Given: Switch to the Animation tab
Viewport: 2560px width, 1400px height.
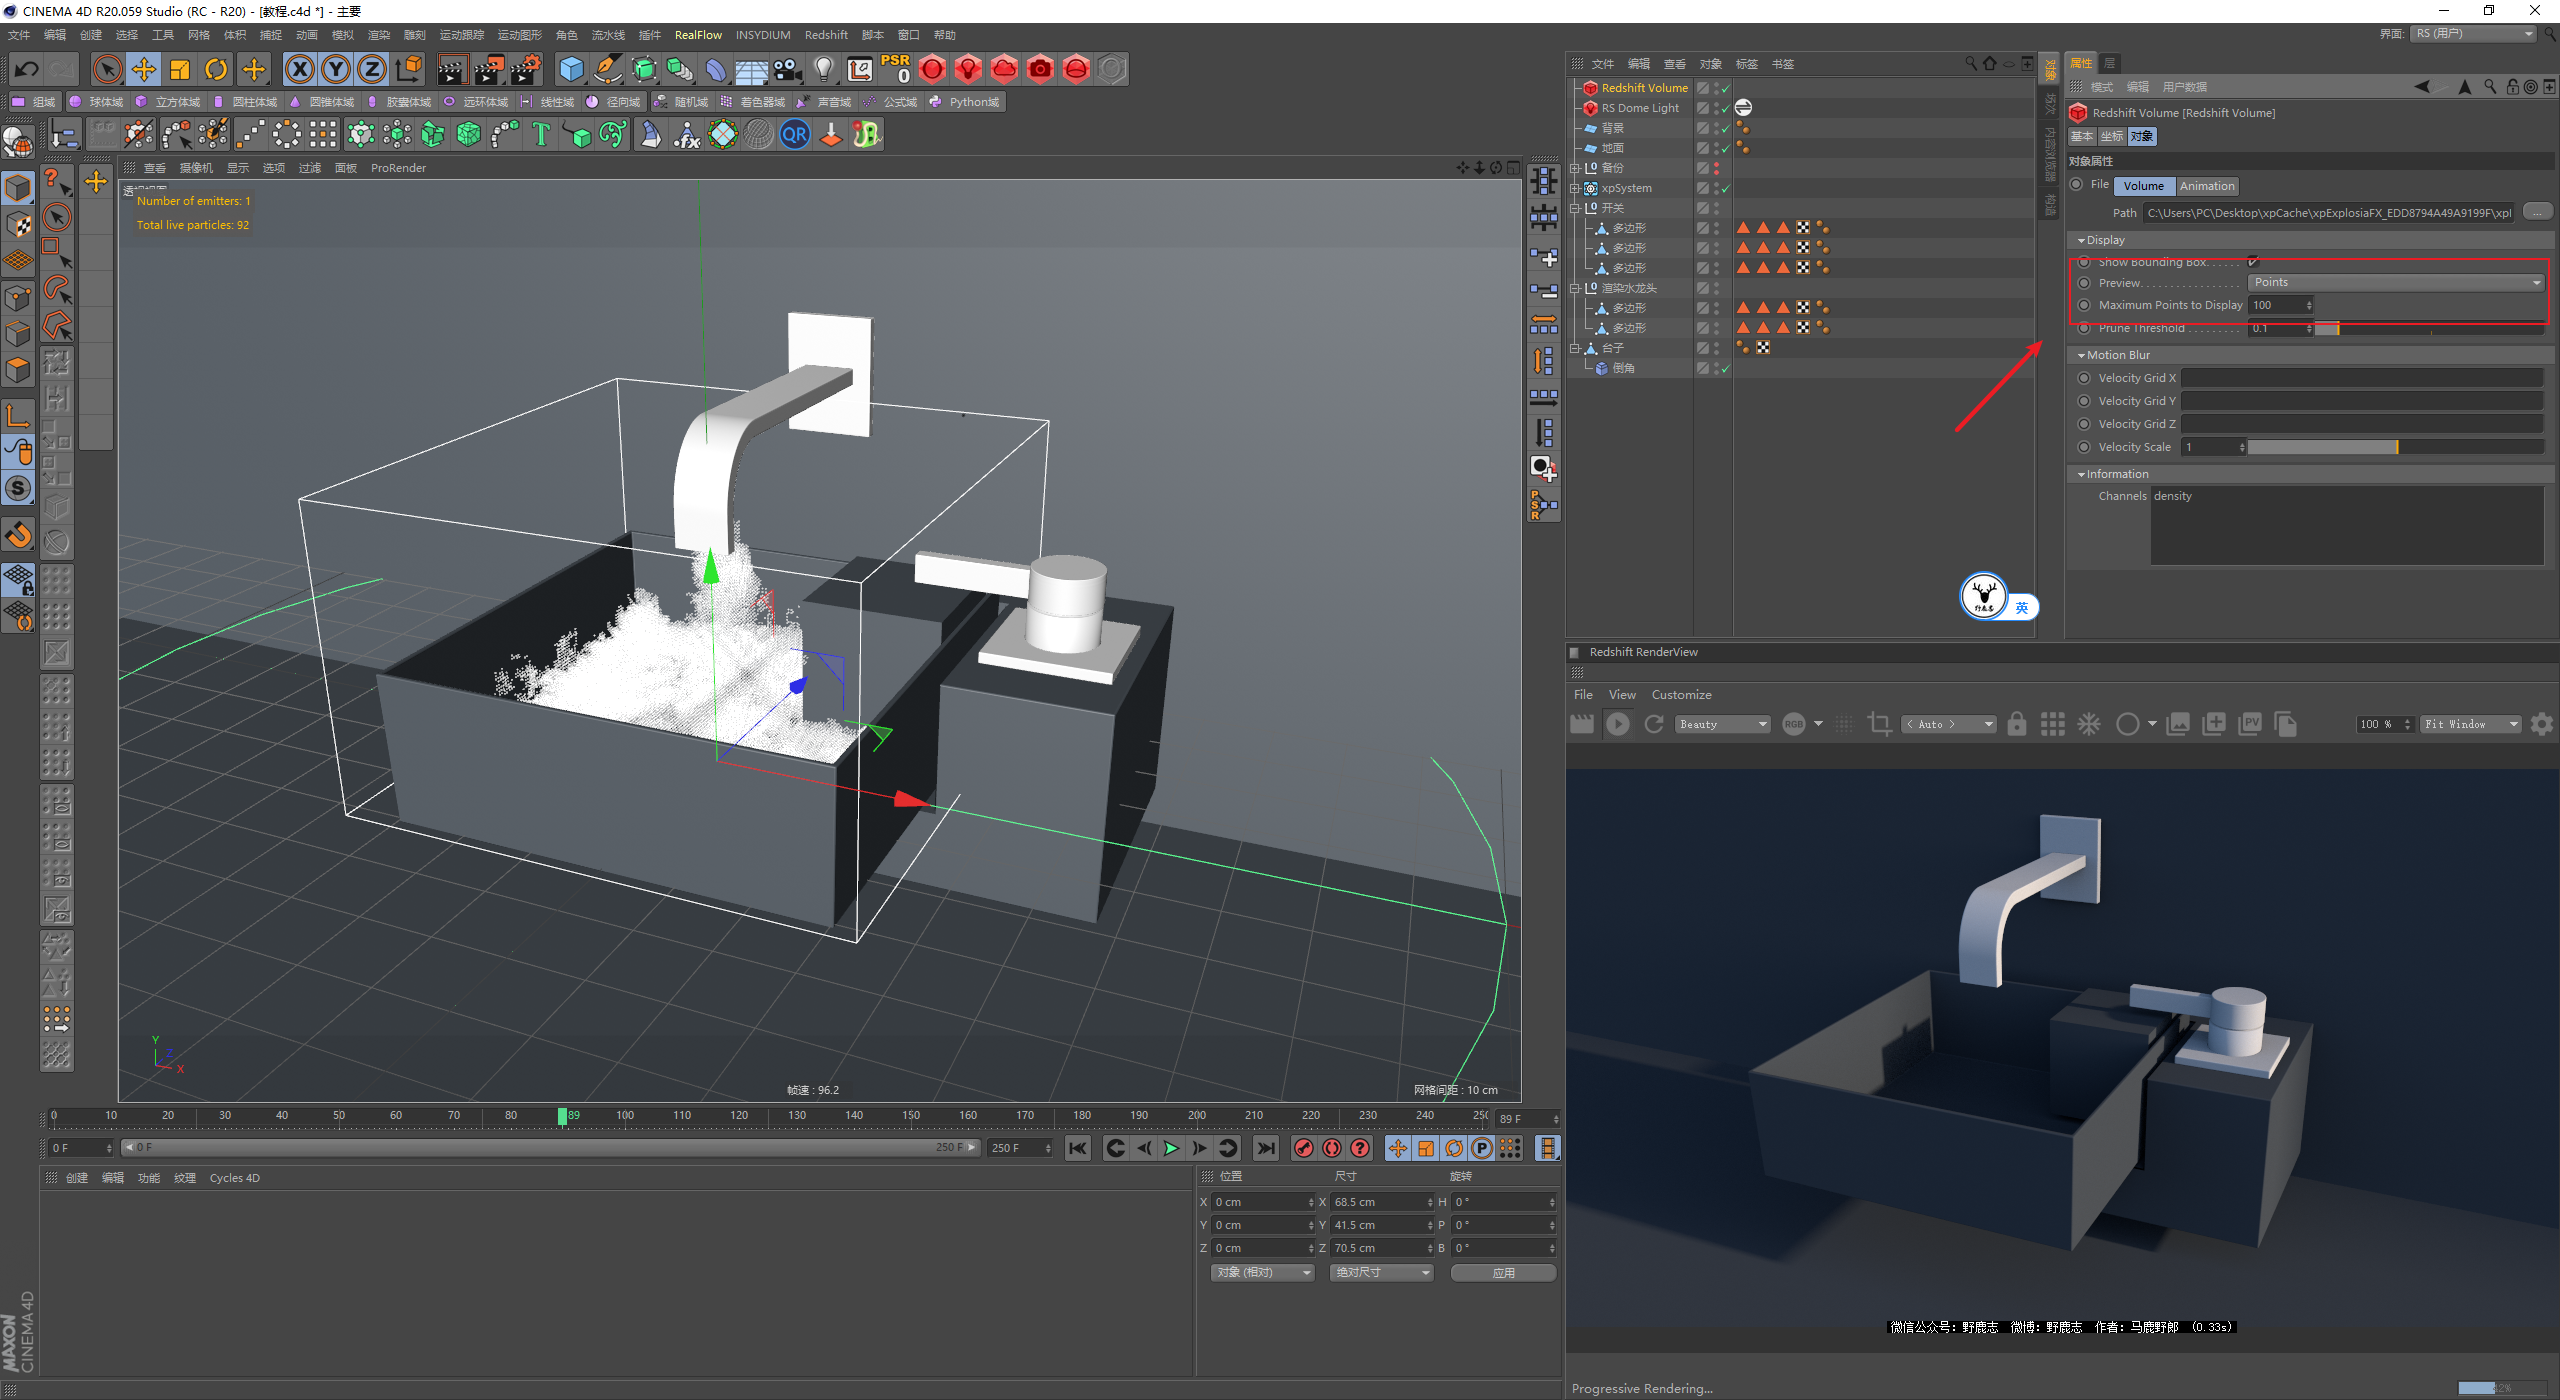Looking at the screenshot, I should (2206, 186).
